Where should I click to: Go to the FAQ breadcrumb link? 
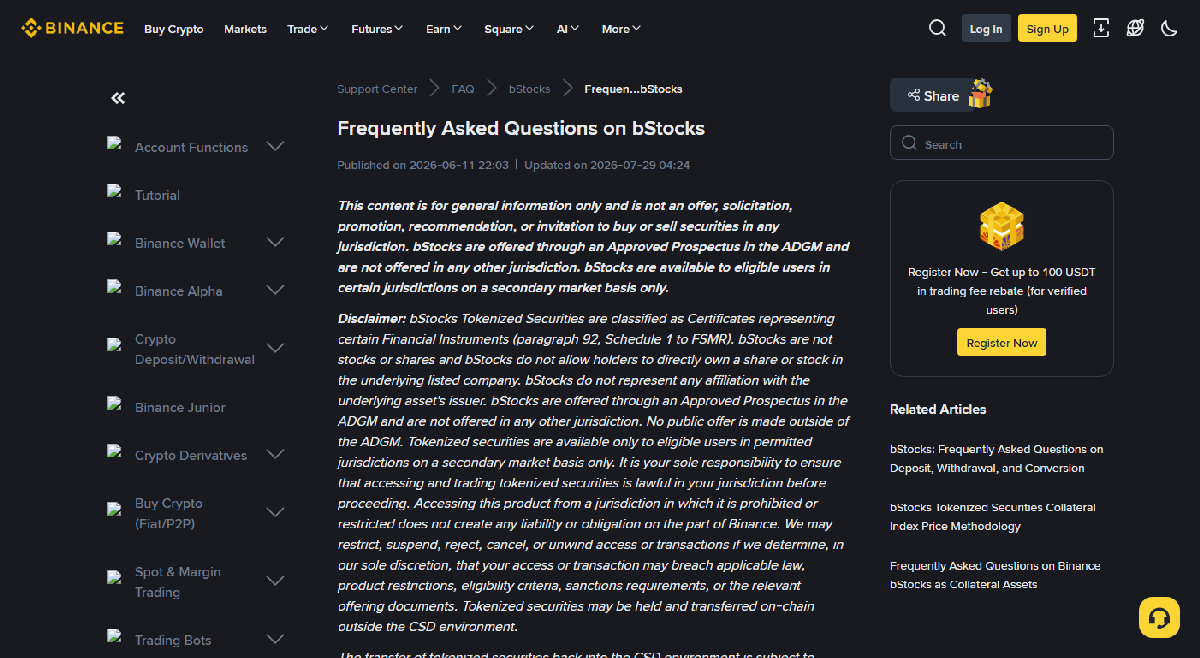click(x=463, y=89)
